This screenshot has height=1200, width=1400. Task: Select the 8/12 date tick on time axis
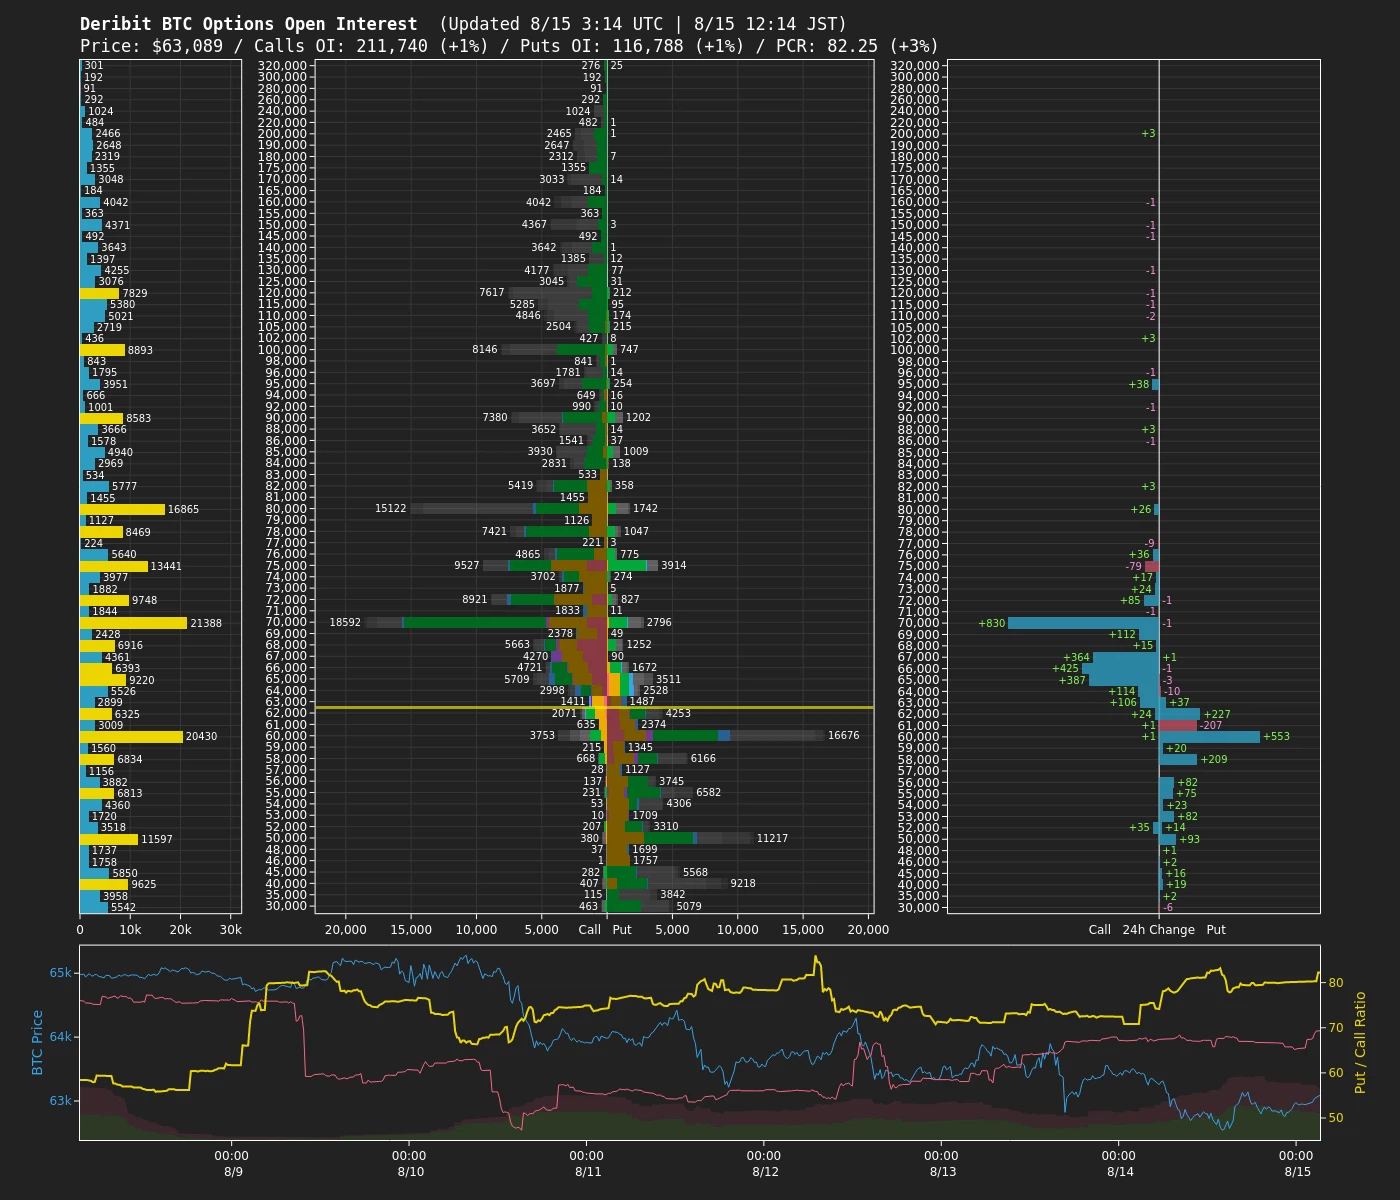click(765, 1172)
